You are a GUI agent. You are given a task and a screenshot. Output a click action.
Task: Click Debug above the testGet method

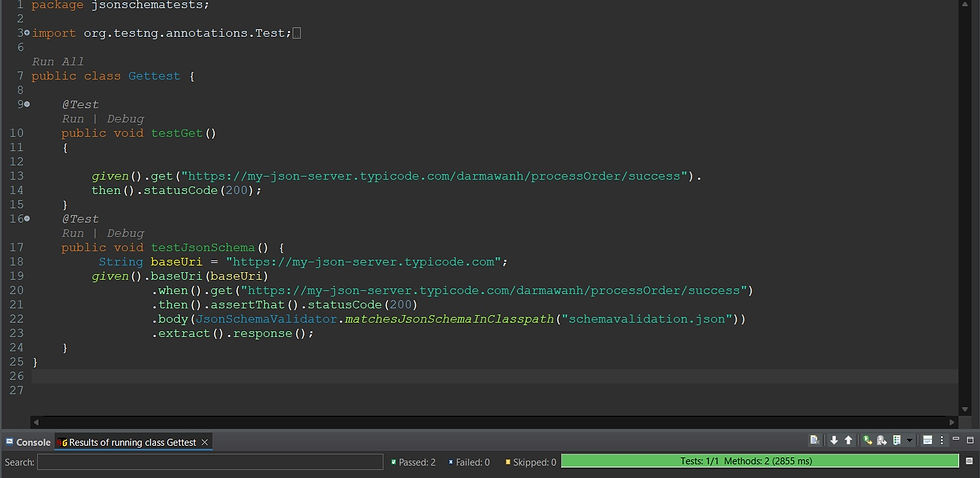[125, 119]
